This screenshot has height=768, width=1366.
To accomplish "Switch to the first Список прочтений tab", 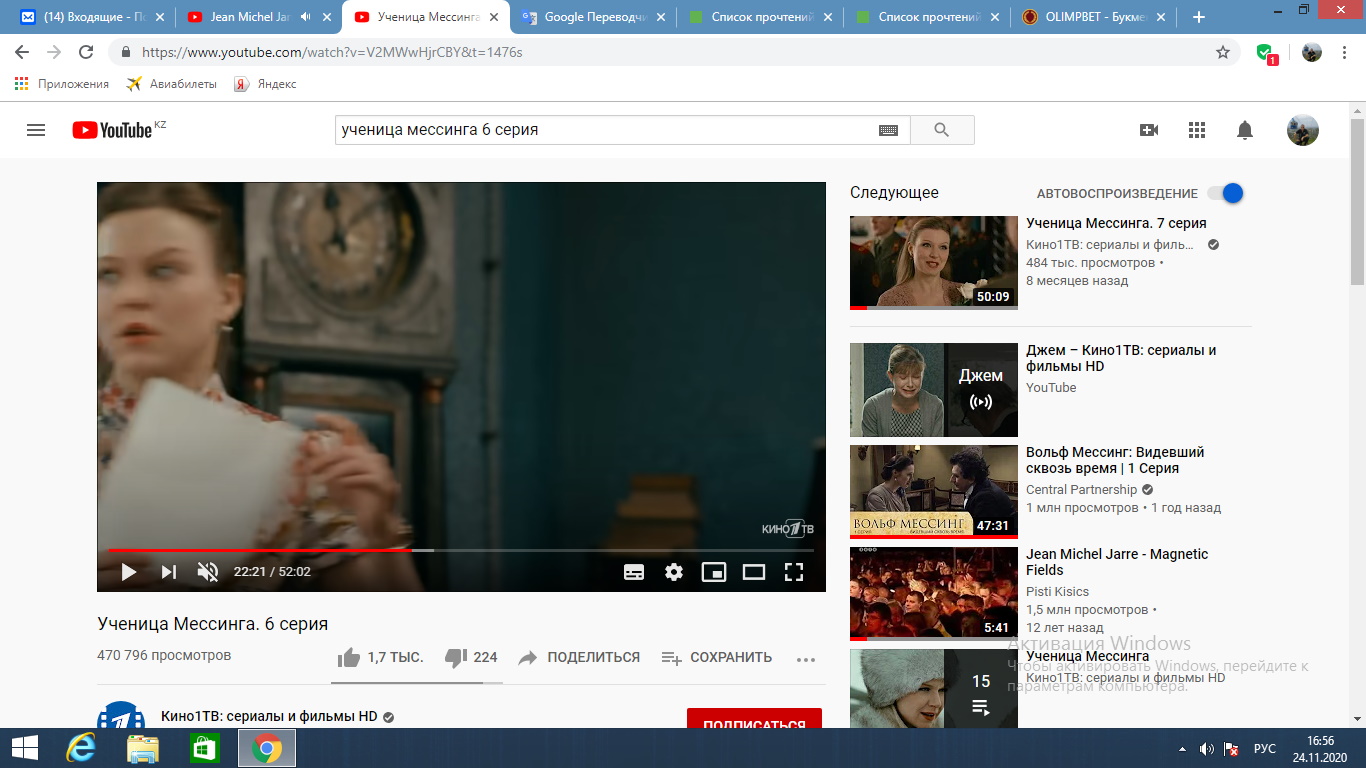I will coord(759,17).
